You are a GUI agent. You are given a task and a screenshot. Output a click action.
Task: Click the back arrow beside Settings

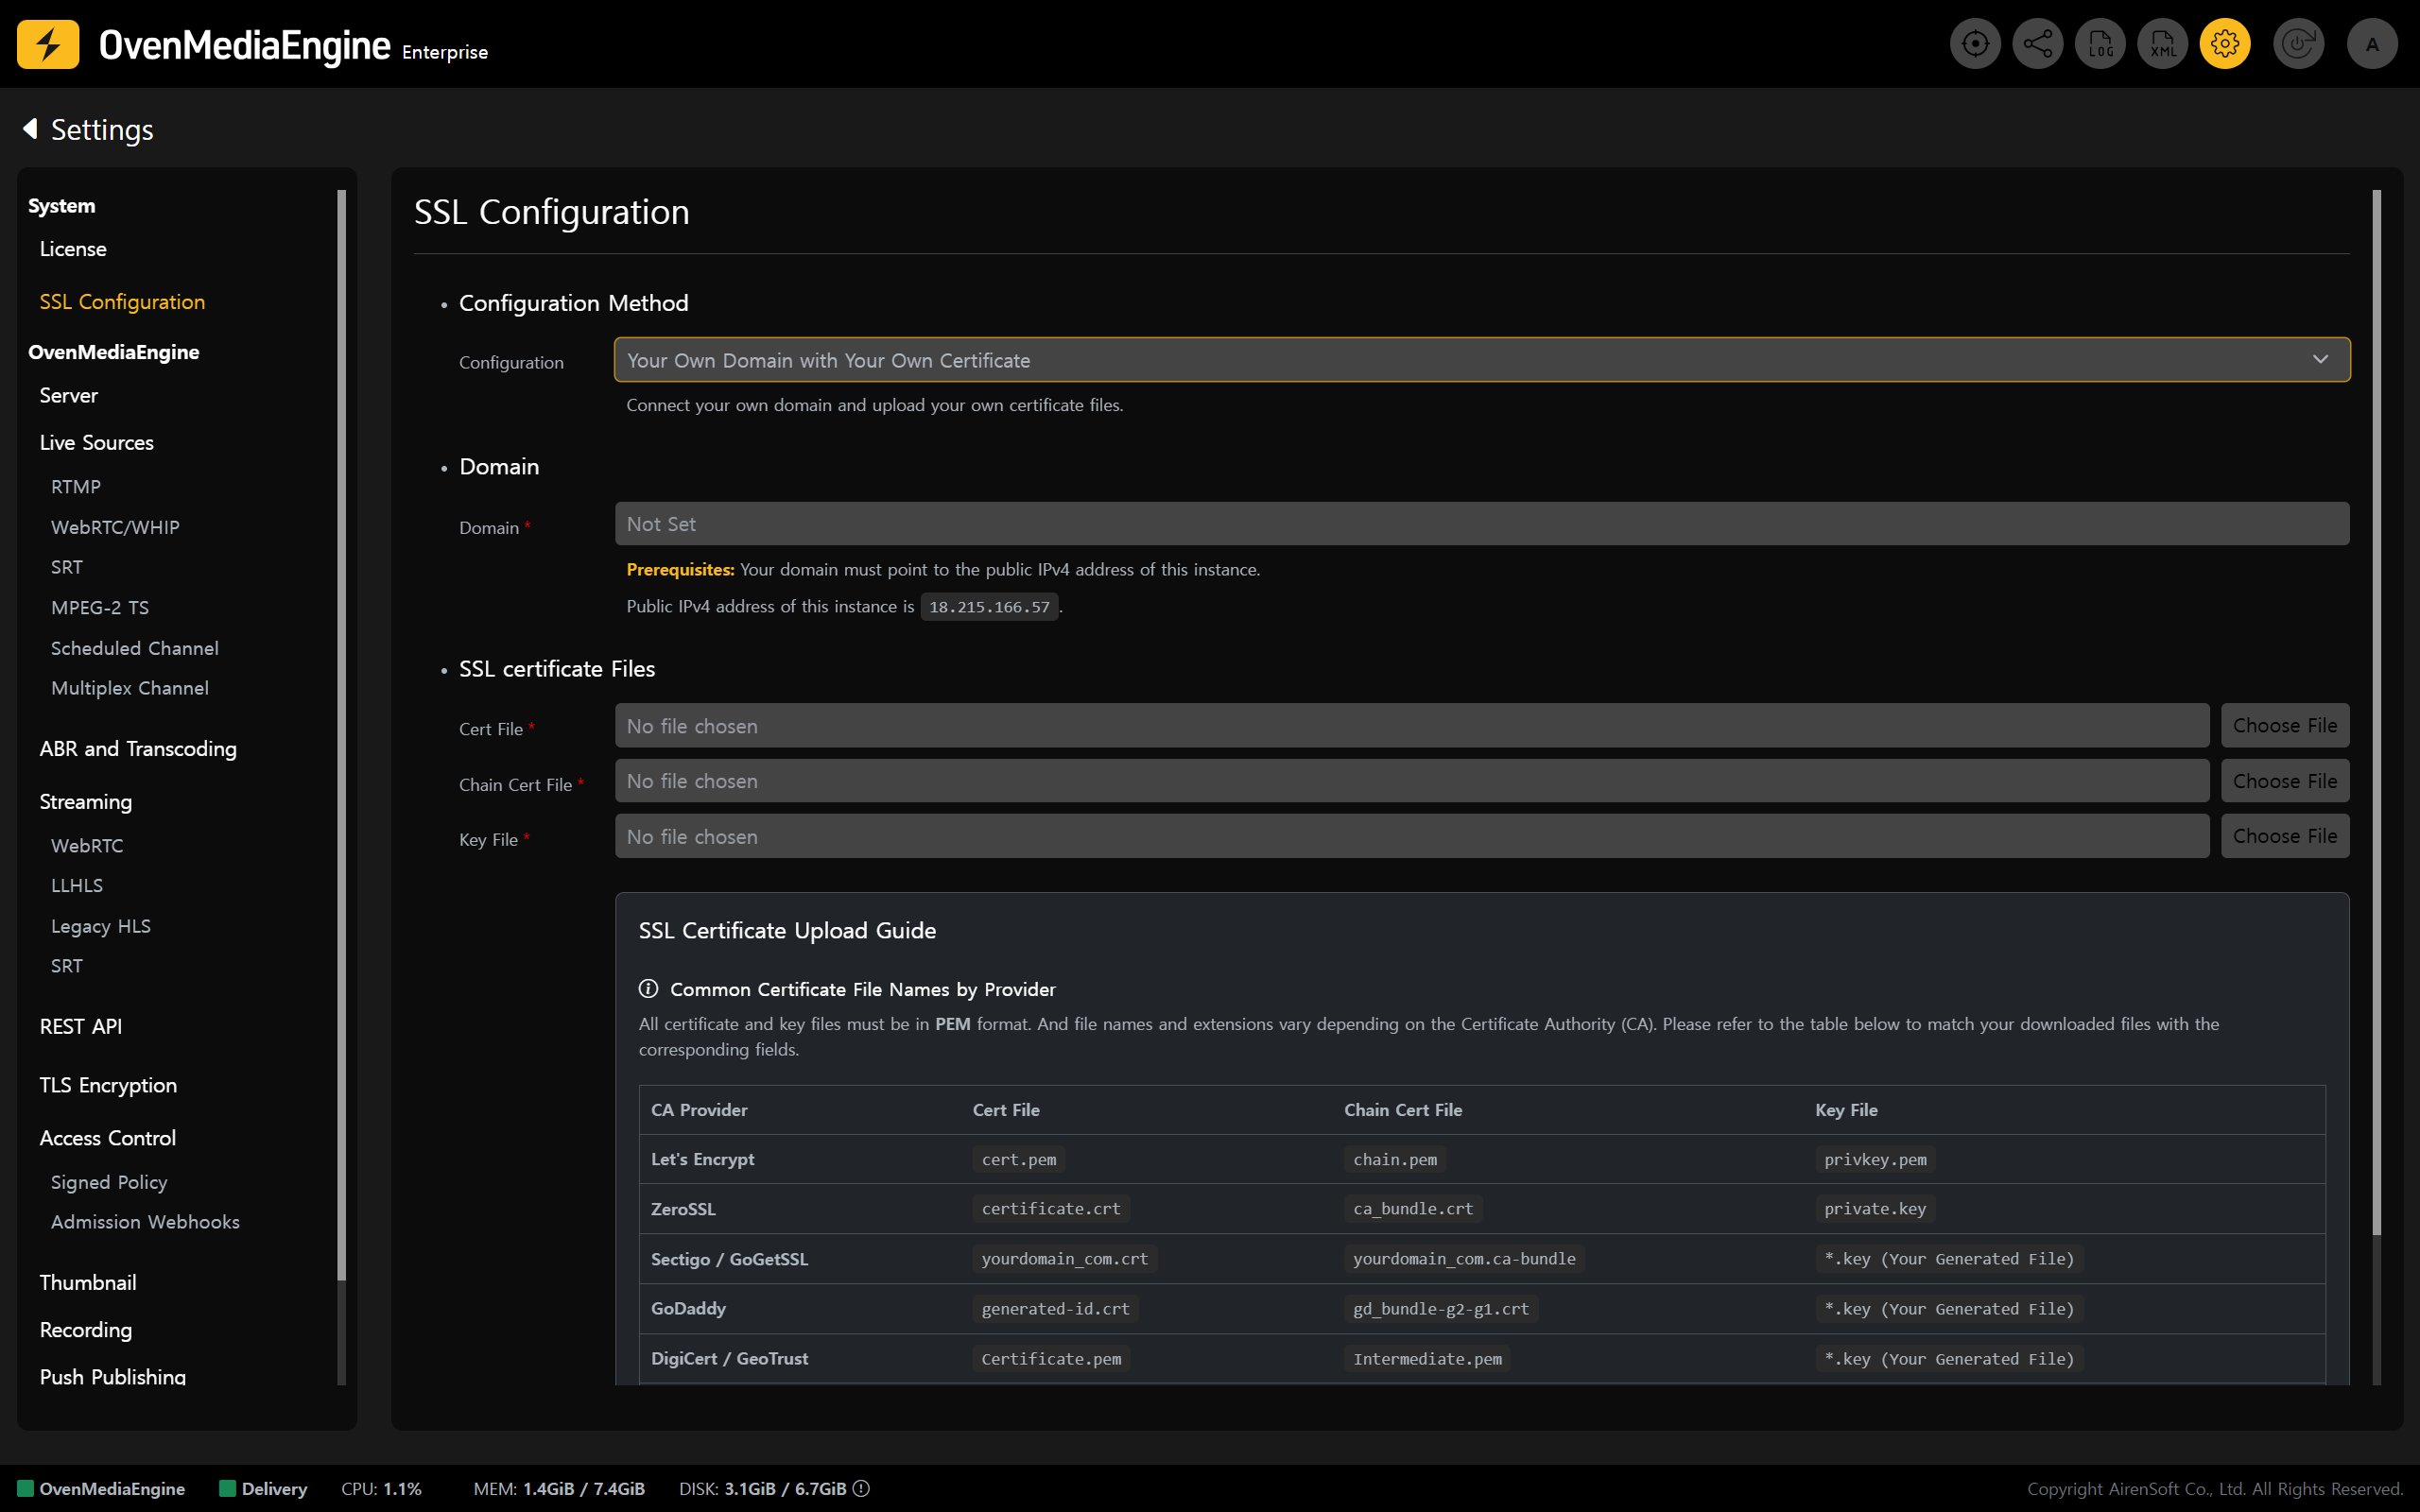point(30,129)
